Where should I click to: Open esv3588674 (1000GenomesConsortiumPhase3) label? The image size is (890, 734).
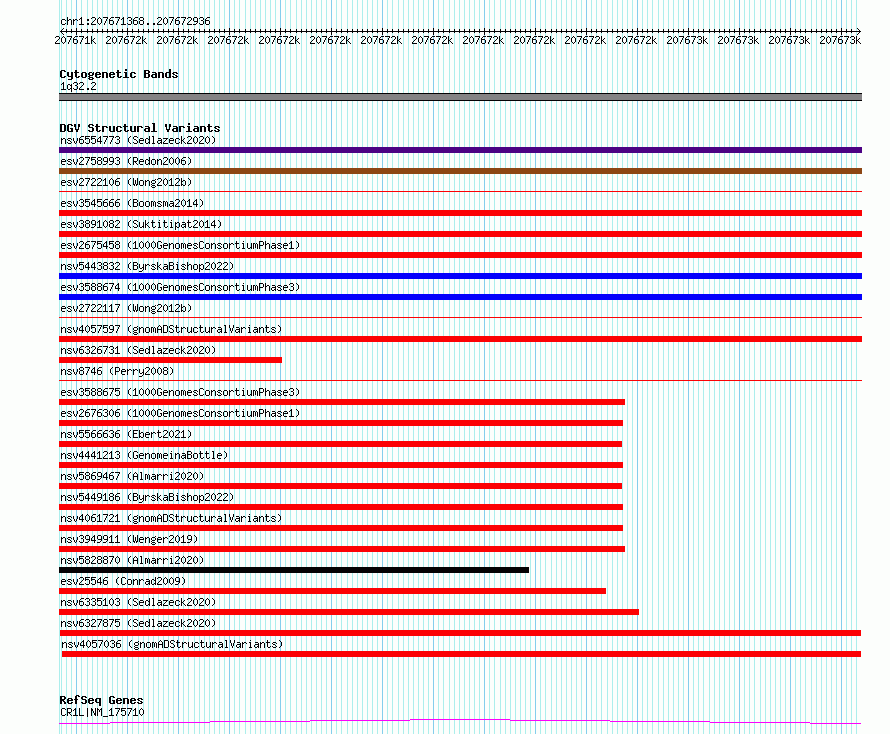[180, 287]
